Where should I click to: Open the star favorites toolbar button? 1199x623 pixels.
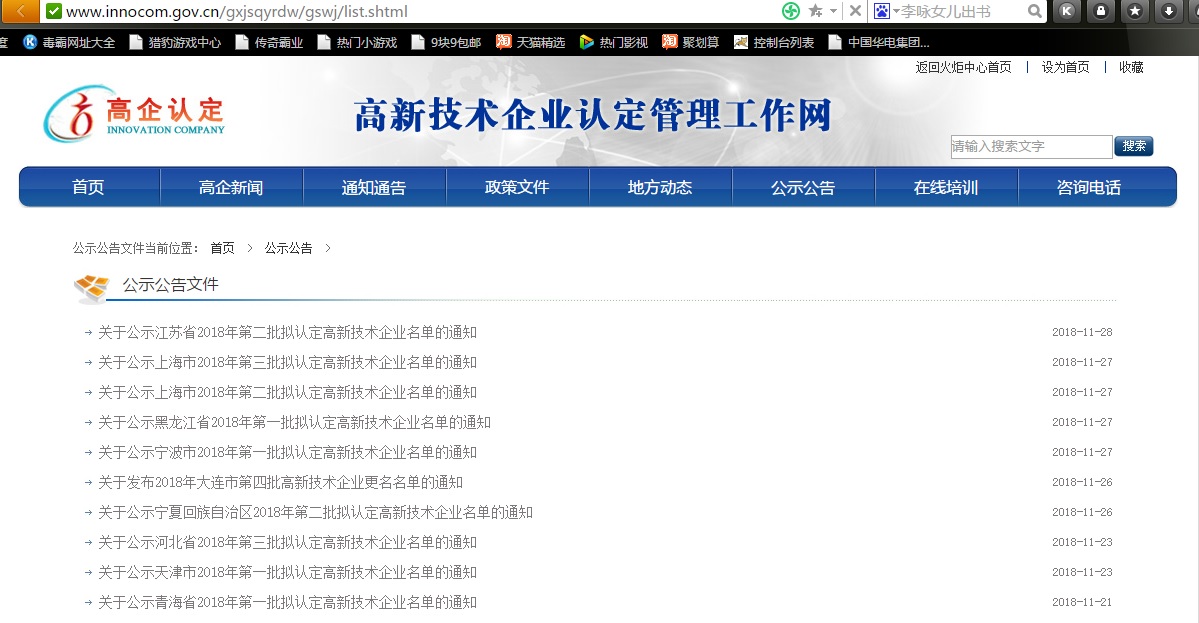(x=1134, y=11)
